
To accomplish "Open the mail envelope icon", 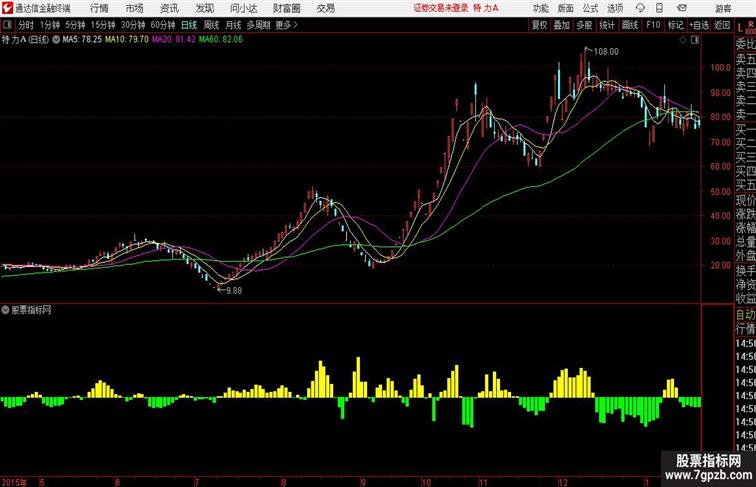I will pyautogui.click(x=682, y=8).
